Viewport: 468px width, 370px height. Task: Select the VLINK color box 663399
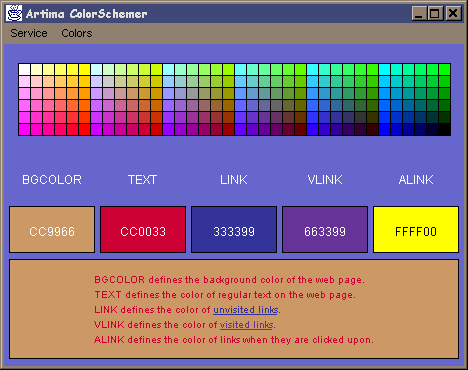tap(325, 229)
